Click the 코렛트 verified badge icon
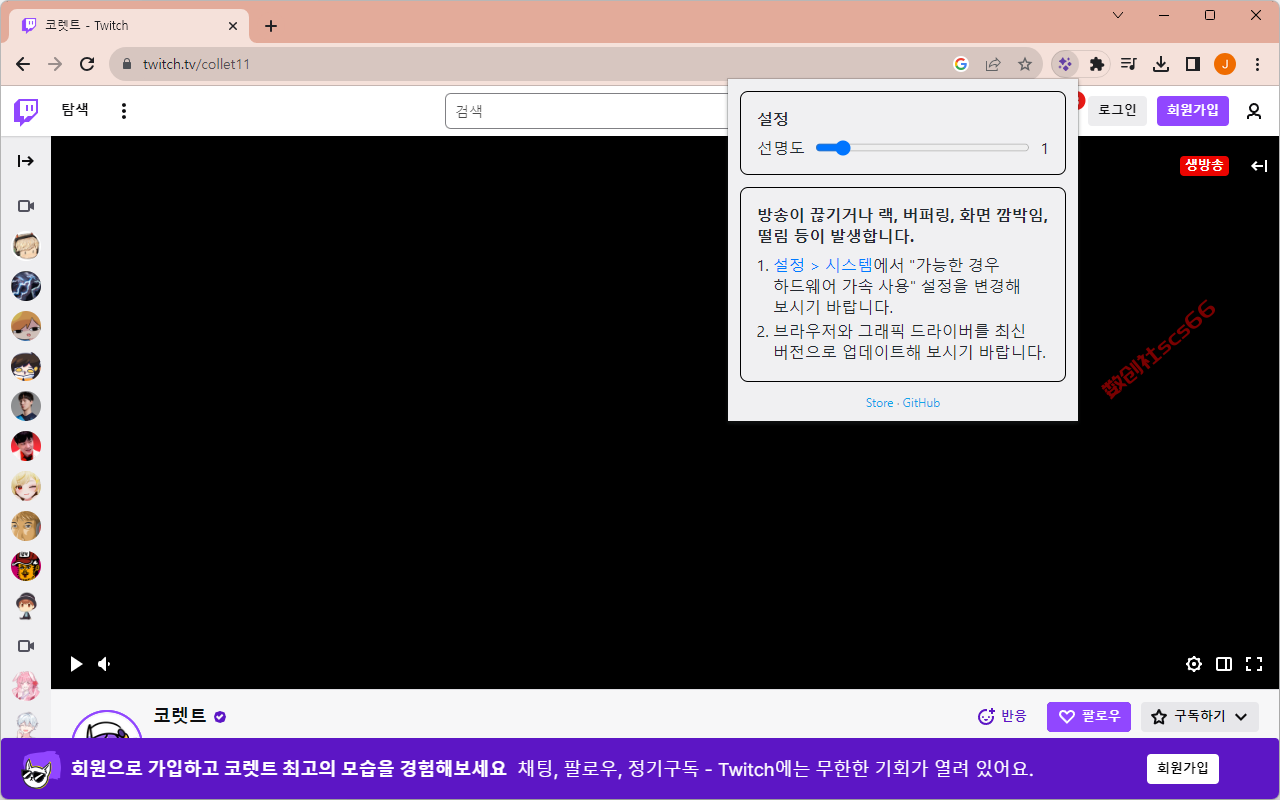This screenshot has width=1280, height=800. 220,716
